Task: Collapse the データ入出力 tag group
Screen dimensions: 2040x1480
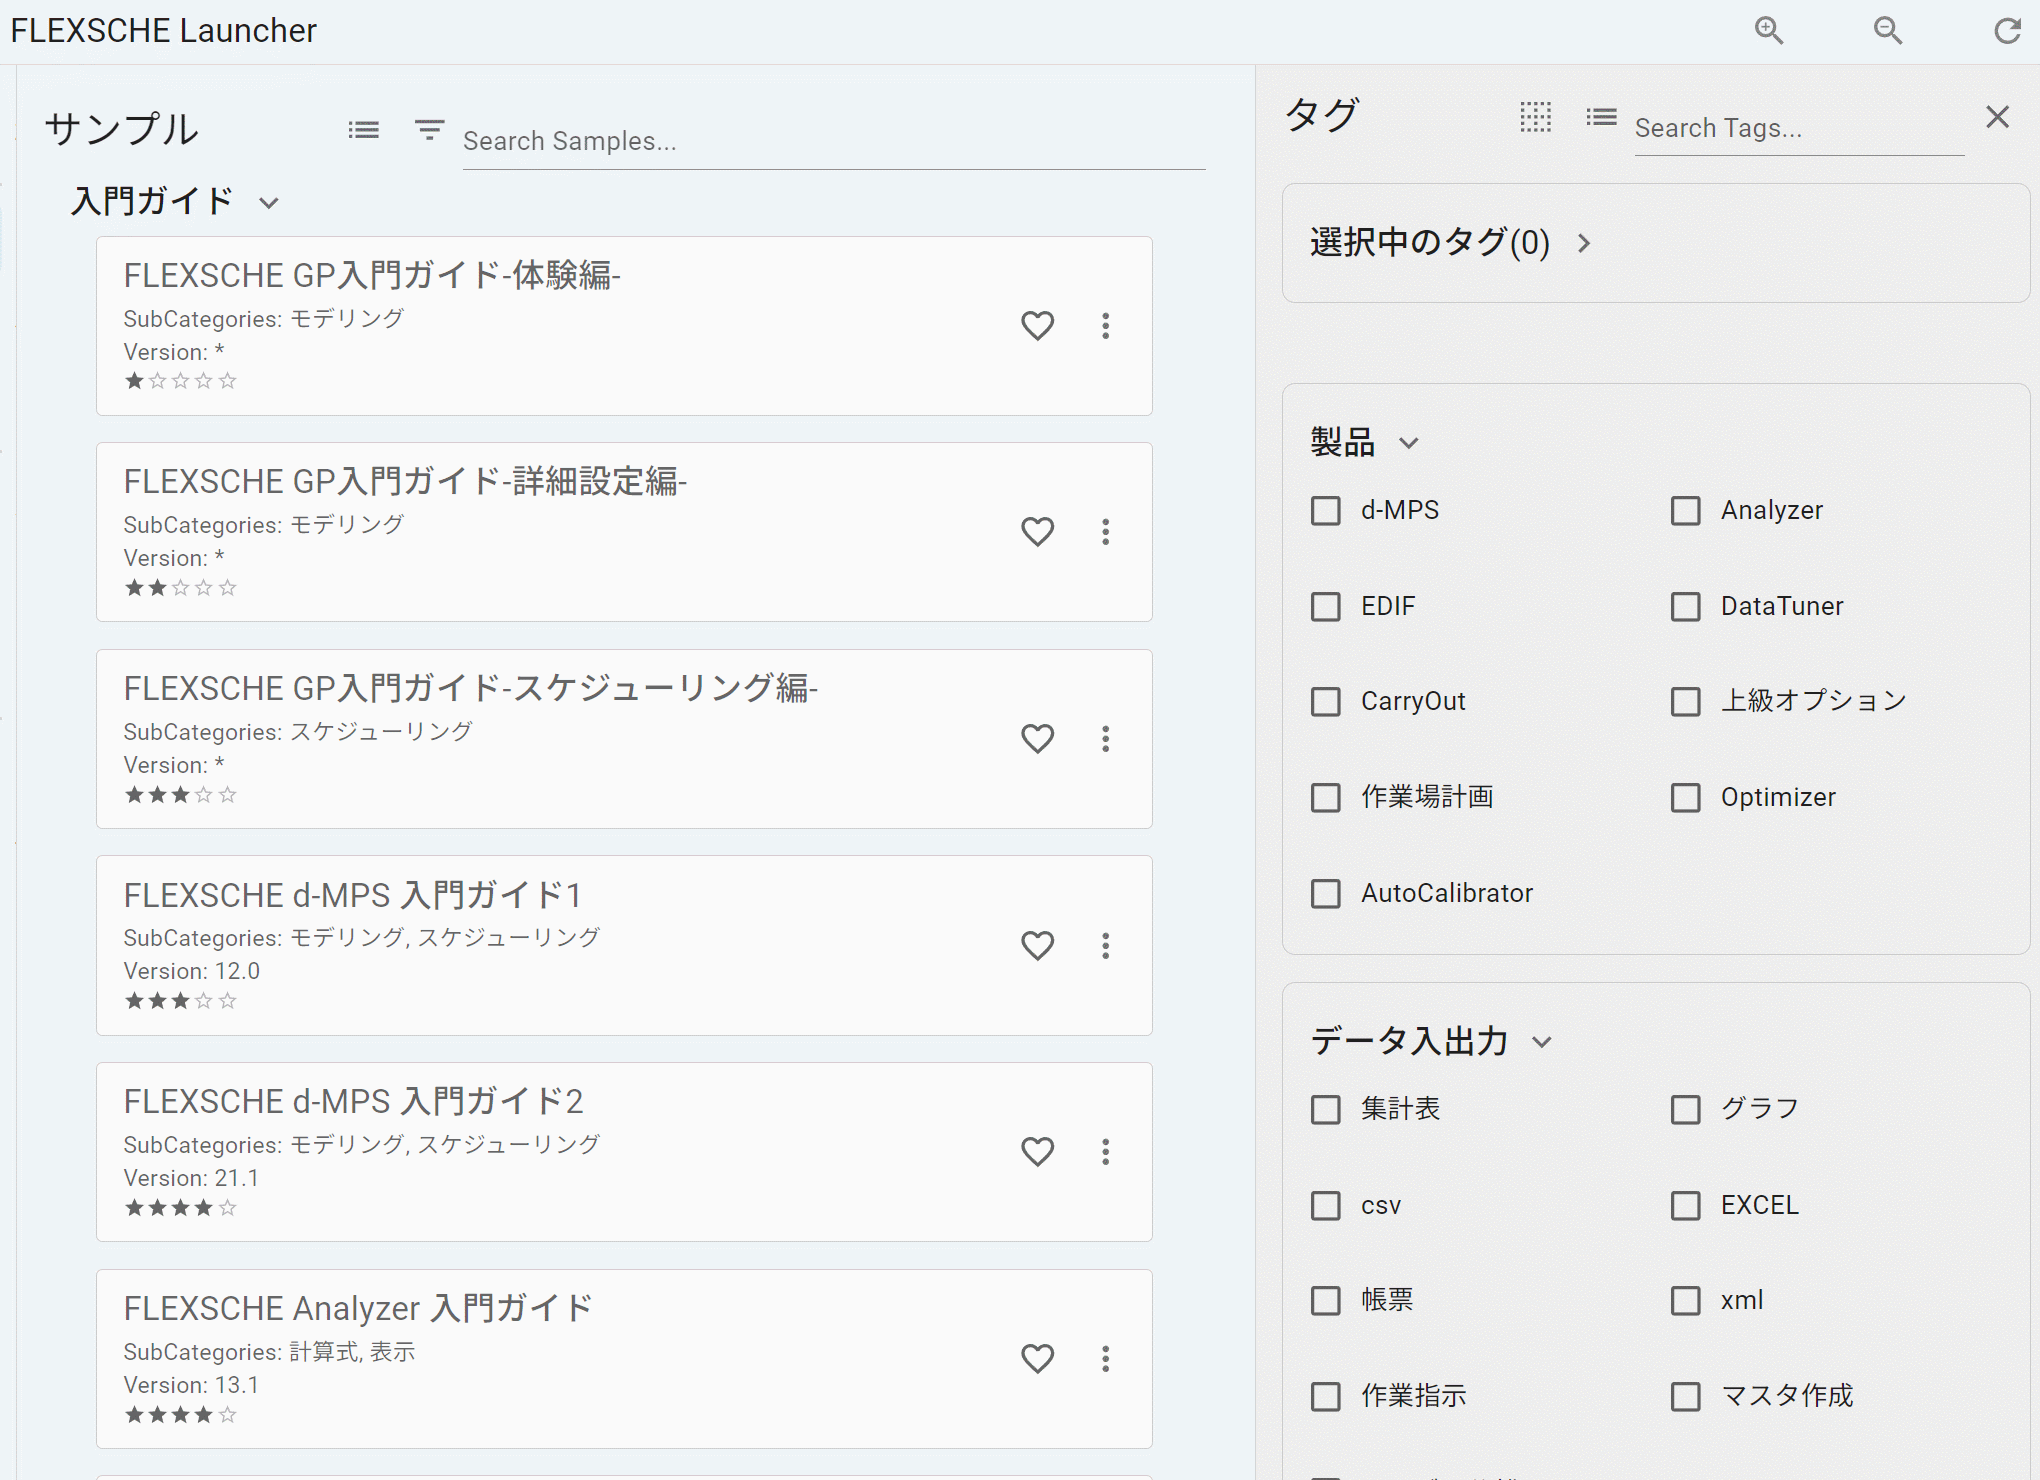Action: point(1542,1042)
